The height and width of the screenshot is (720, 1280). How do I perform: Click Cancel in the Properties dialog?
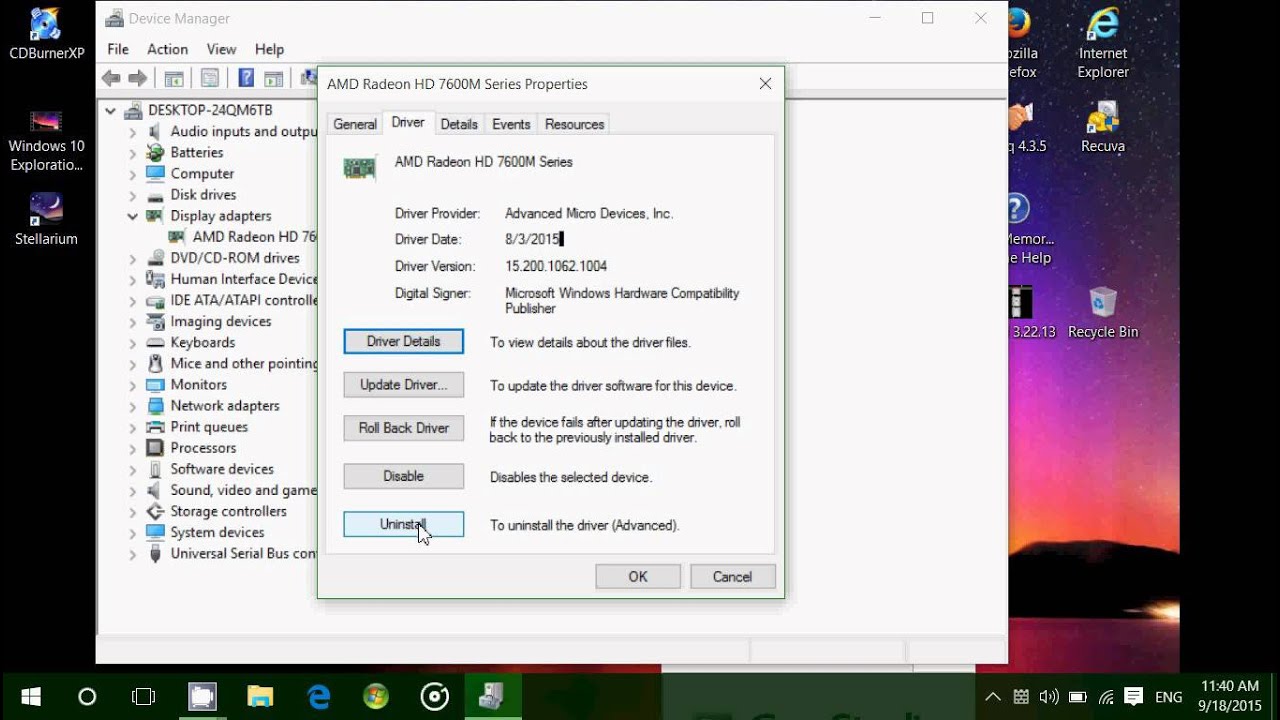click(732, 576)
